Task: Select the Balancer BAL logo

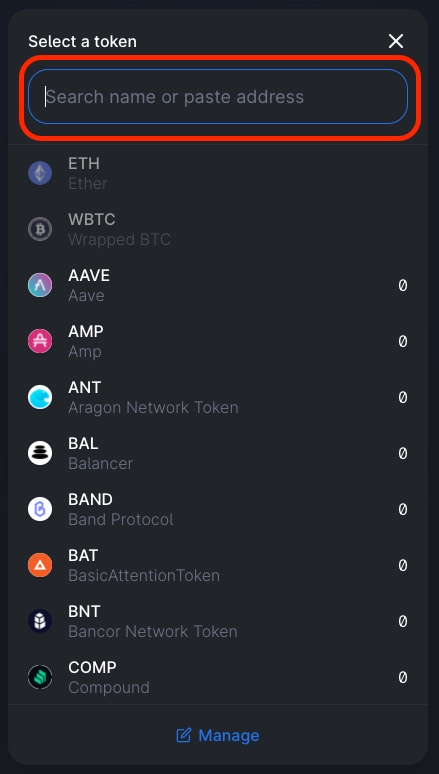Action: point(40,453)
